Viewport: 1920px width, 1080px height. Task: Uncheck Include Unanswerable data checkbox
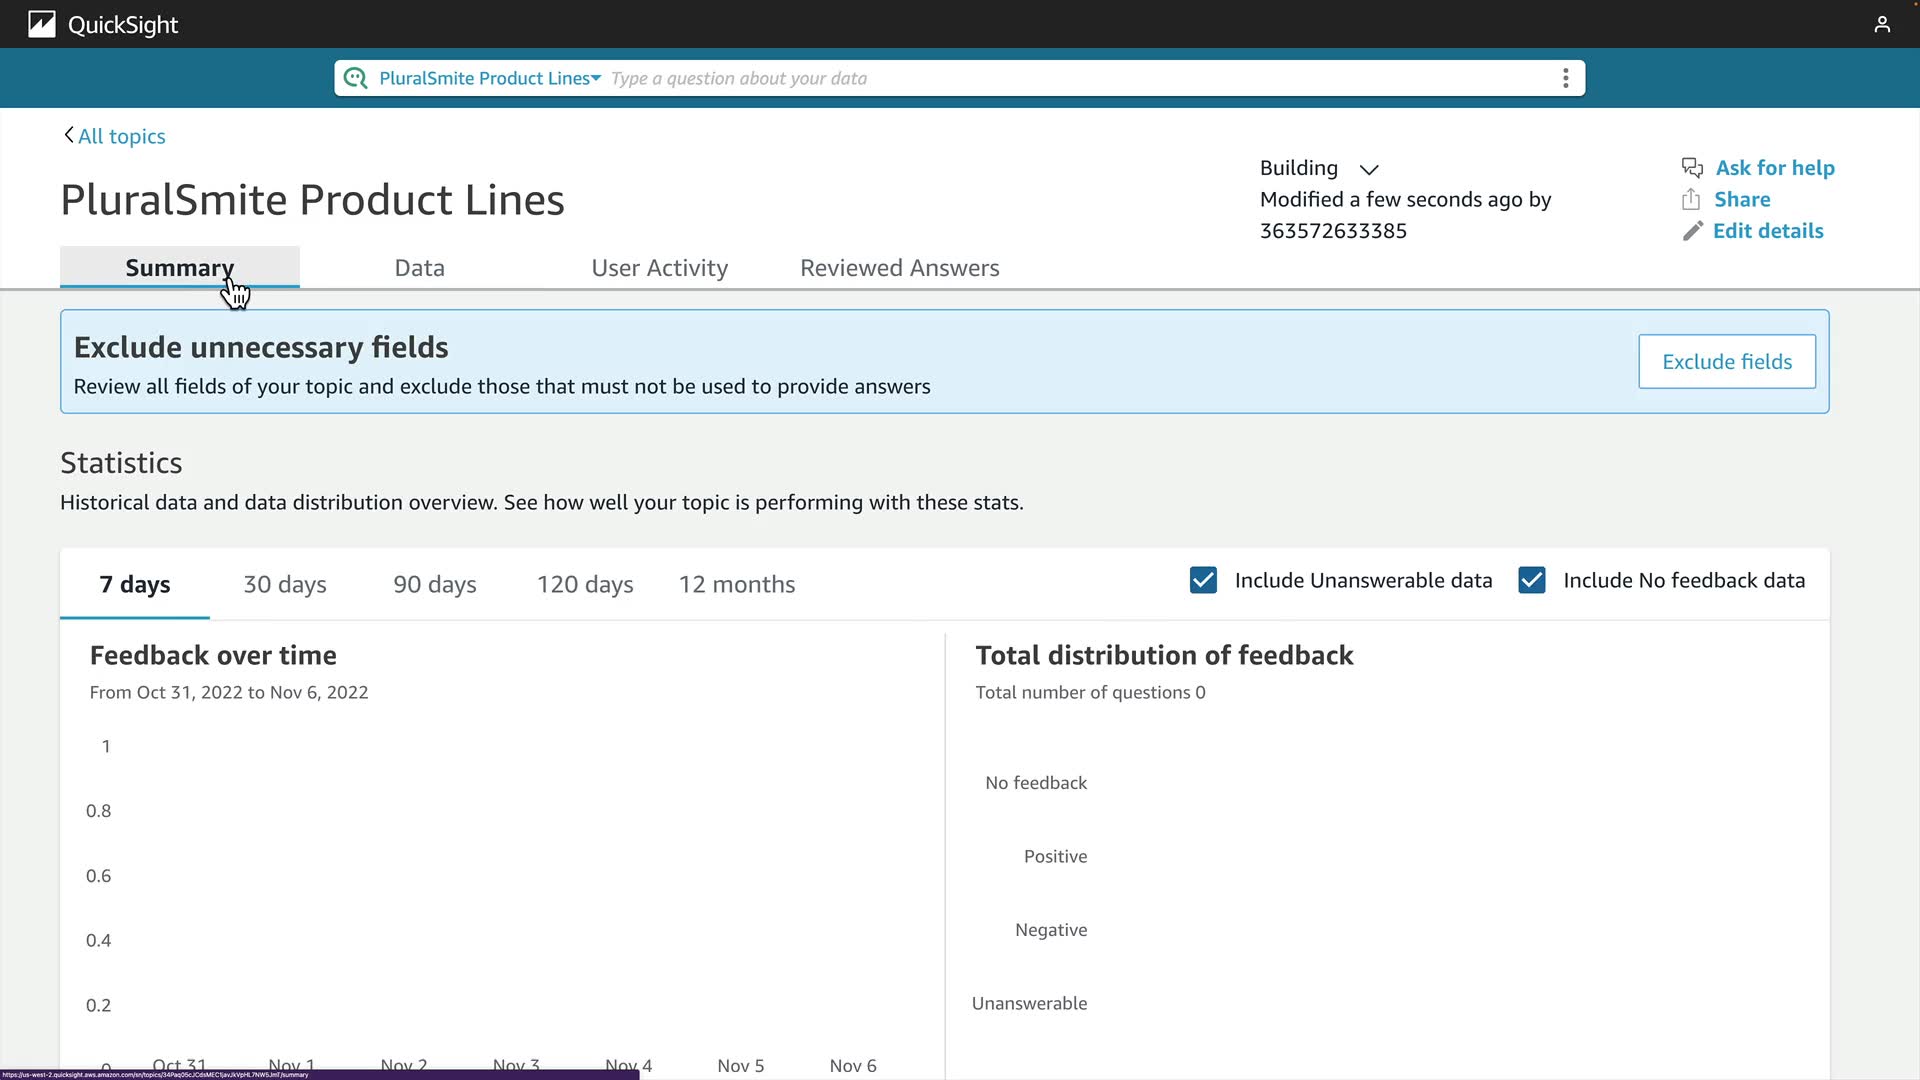[1203, 580]
